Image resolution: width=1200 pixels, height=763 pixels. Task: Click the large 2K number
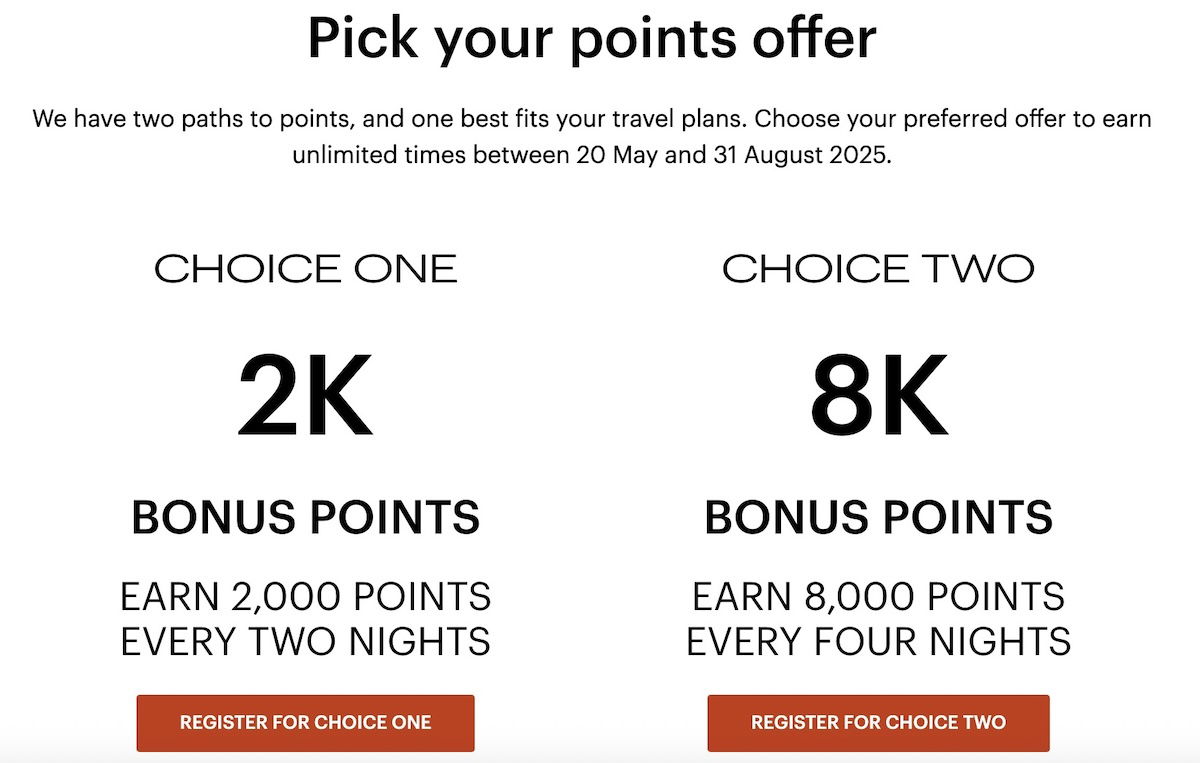click(x=305, y=400)
